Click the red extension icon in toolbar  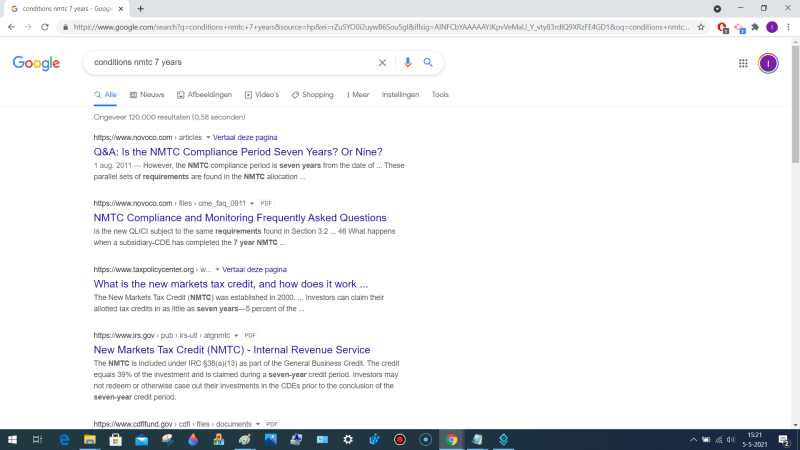(722, 28)
